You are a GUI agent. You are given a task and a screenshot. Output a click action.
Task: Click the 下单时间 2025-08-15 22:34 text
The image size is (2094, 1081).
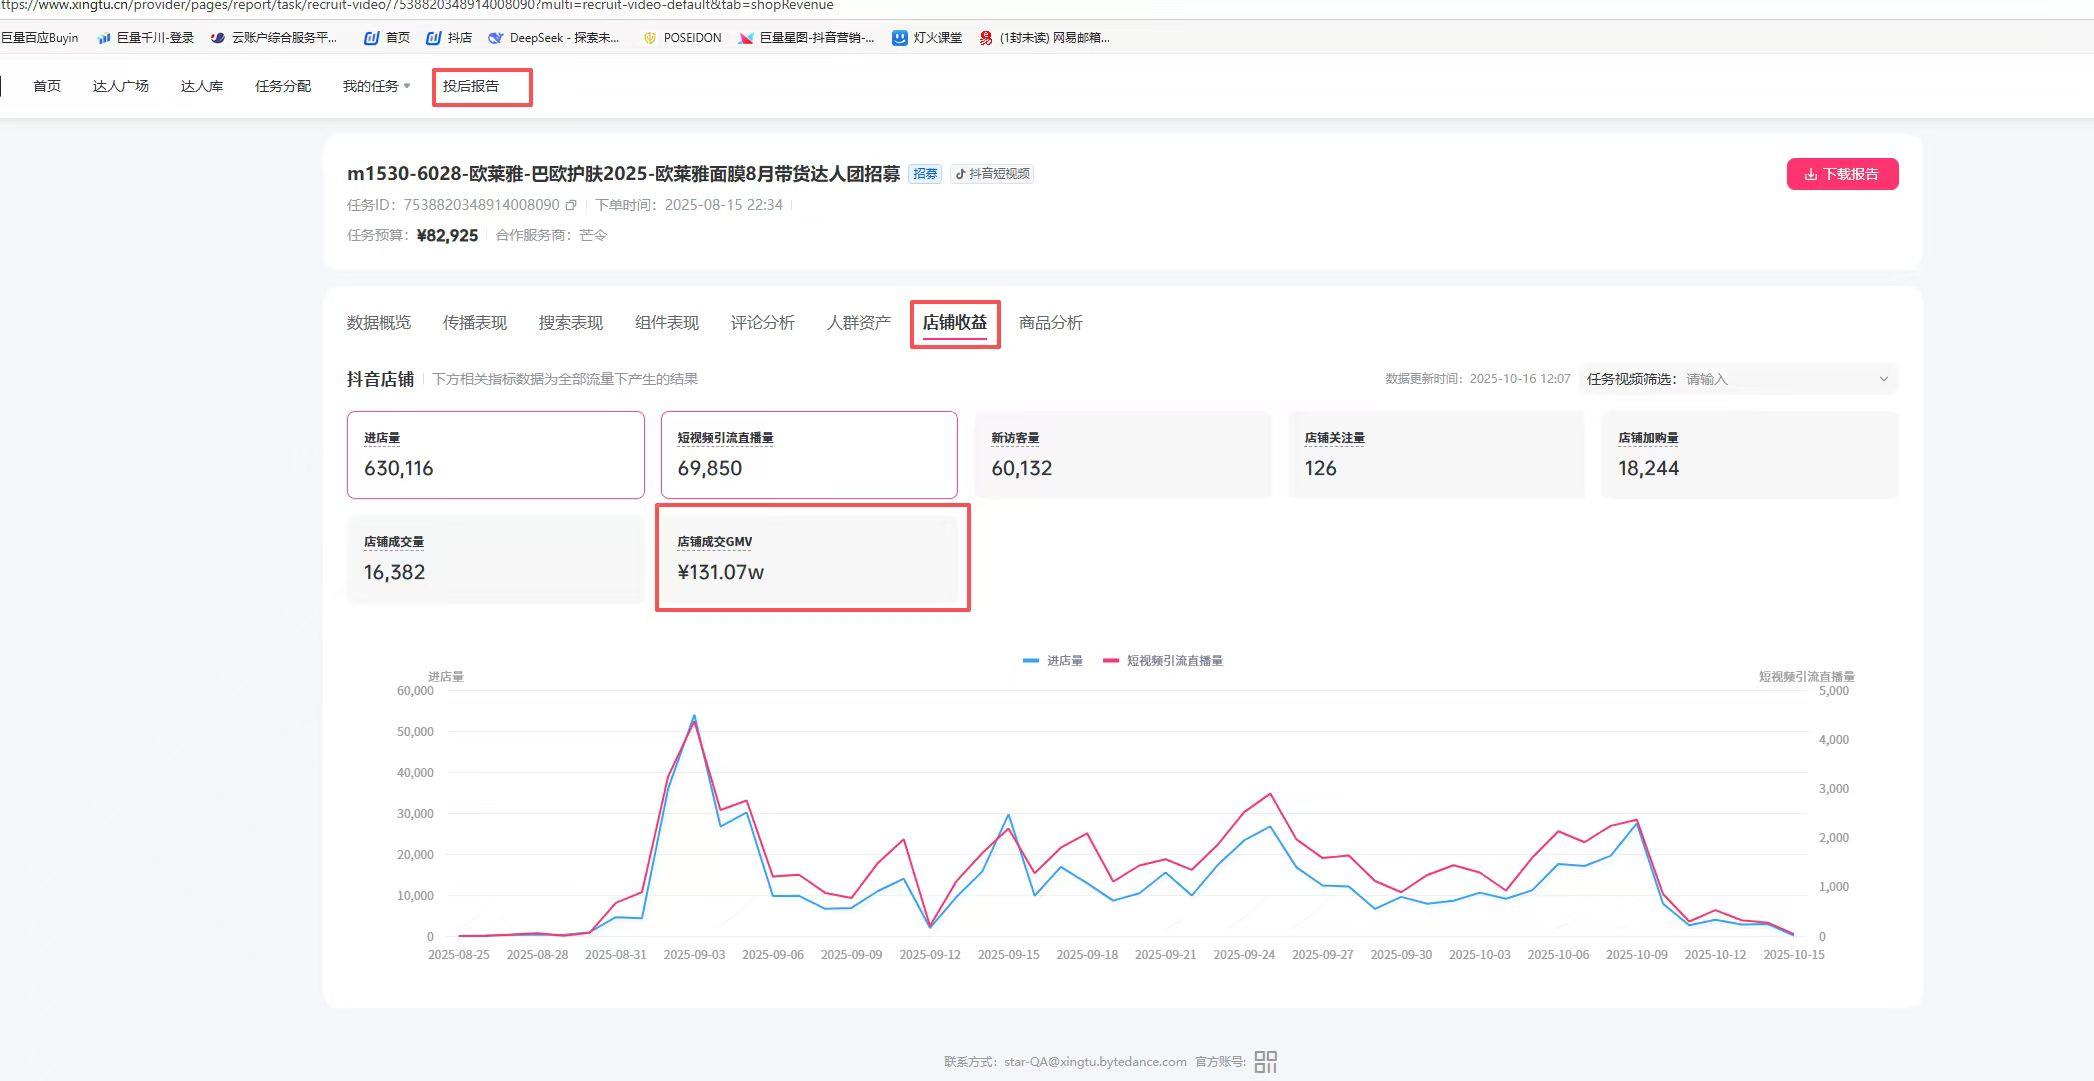click(689, 205)
